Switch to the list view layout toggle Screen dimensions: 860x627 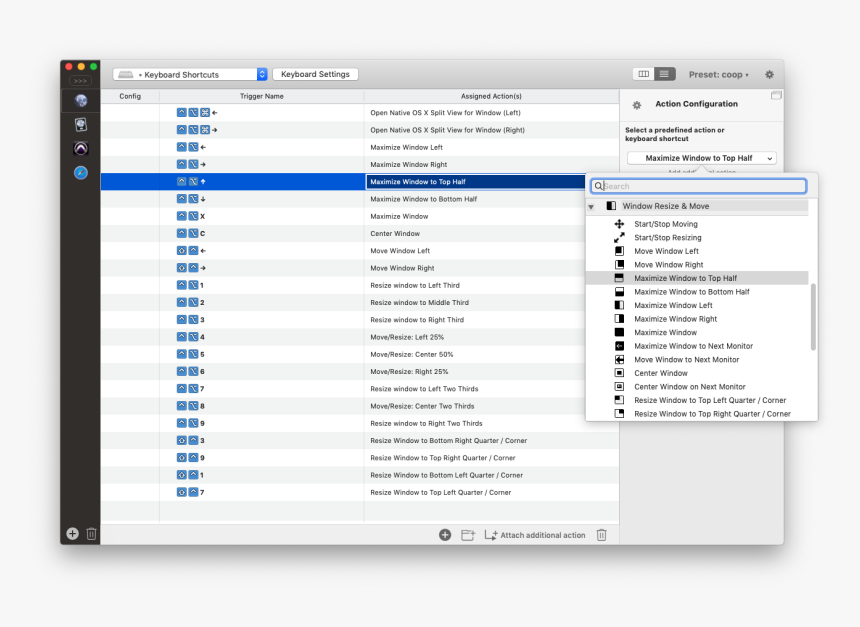pyautogui.click(x=665, y=74)
